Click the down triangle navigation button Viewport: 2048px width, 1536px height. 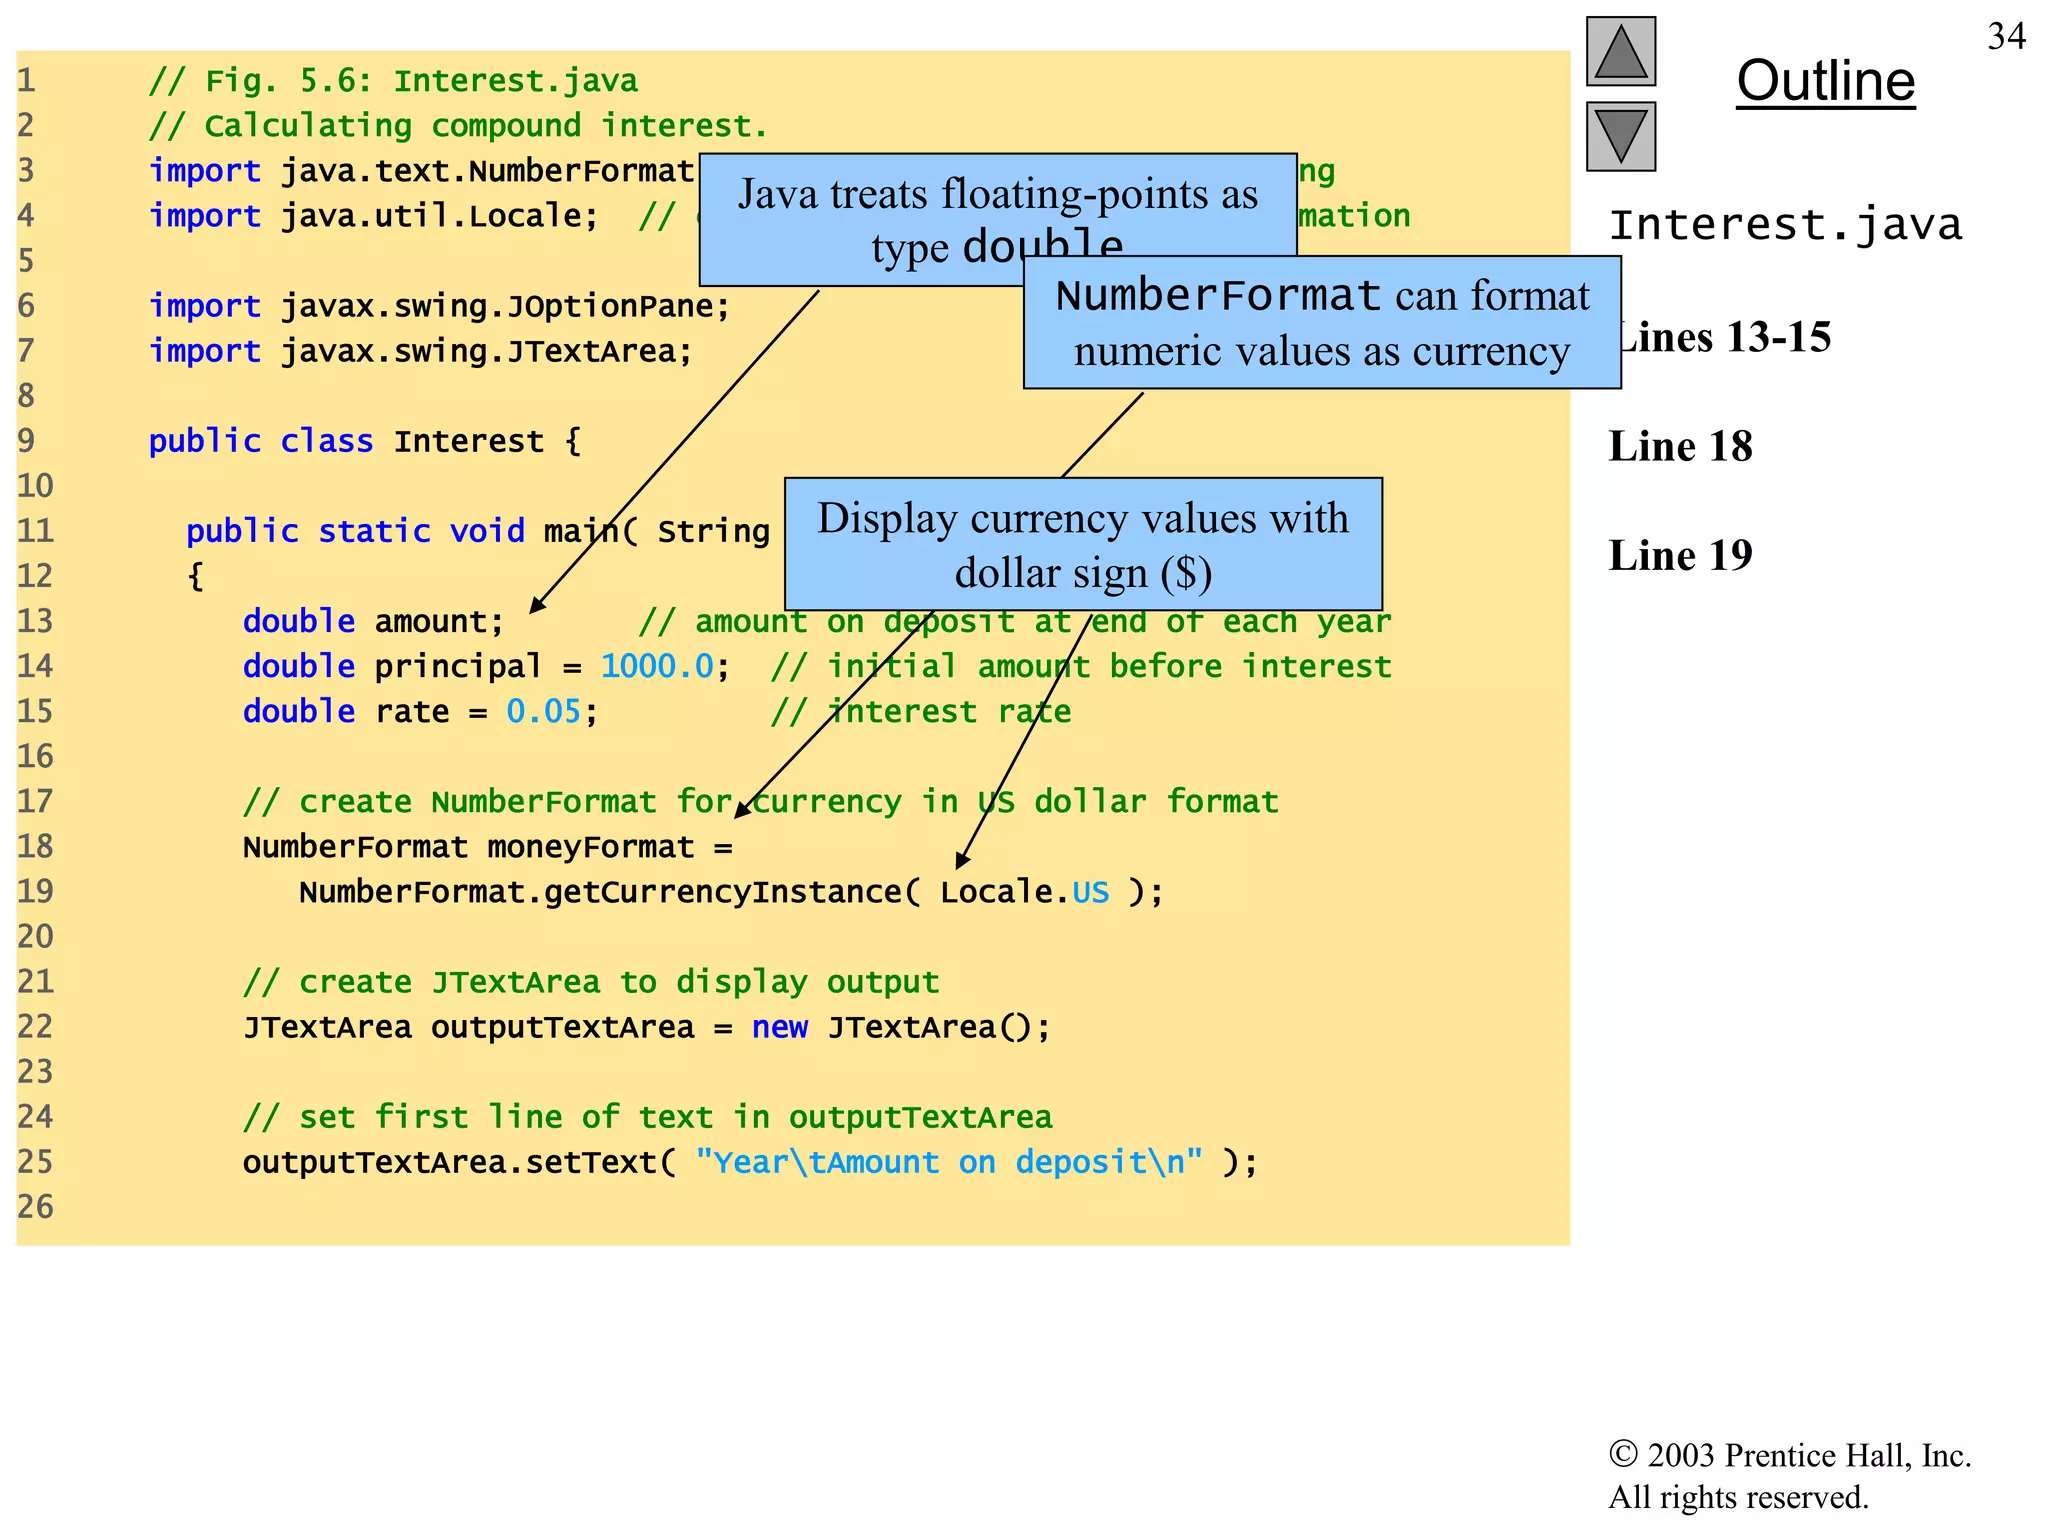click(x=1620, y=136)
